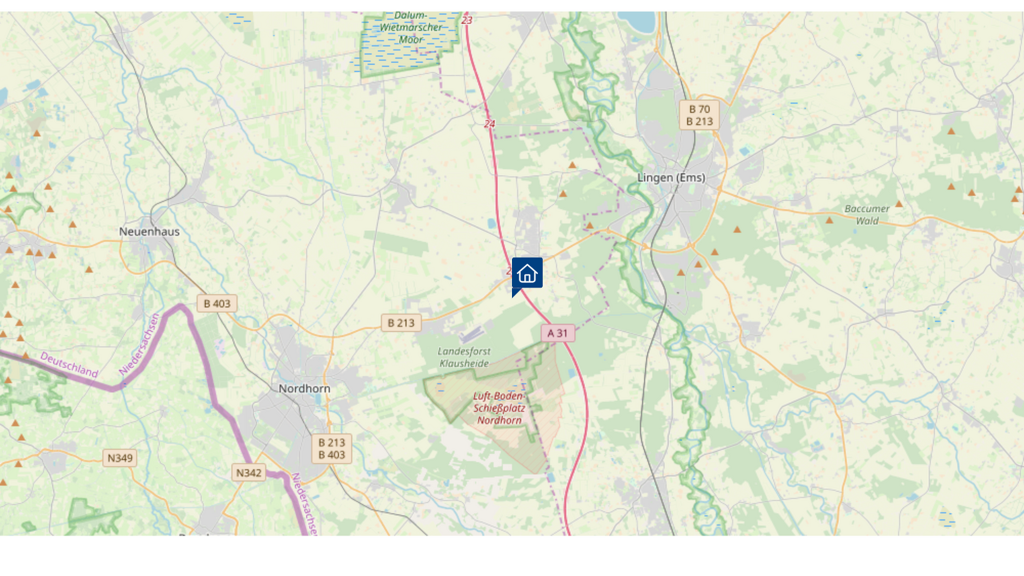The image size is (1024, 576).
Task: Select the Nordhorn city label
Action: pos(304,389)
